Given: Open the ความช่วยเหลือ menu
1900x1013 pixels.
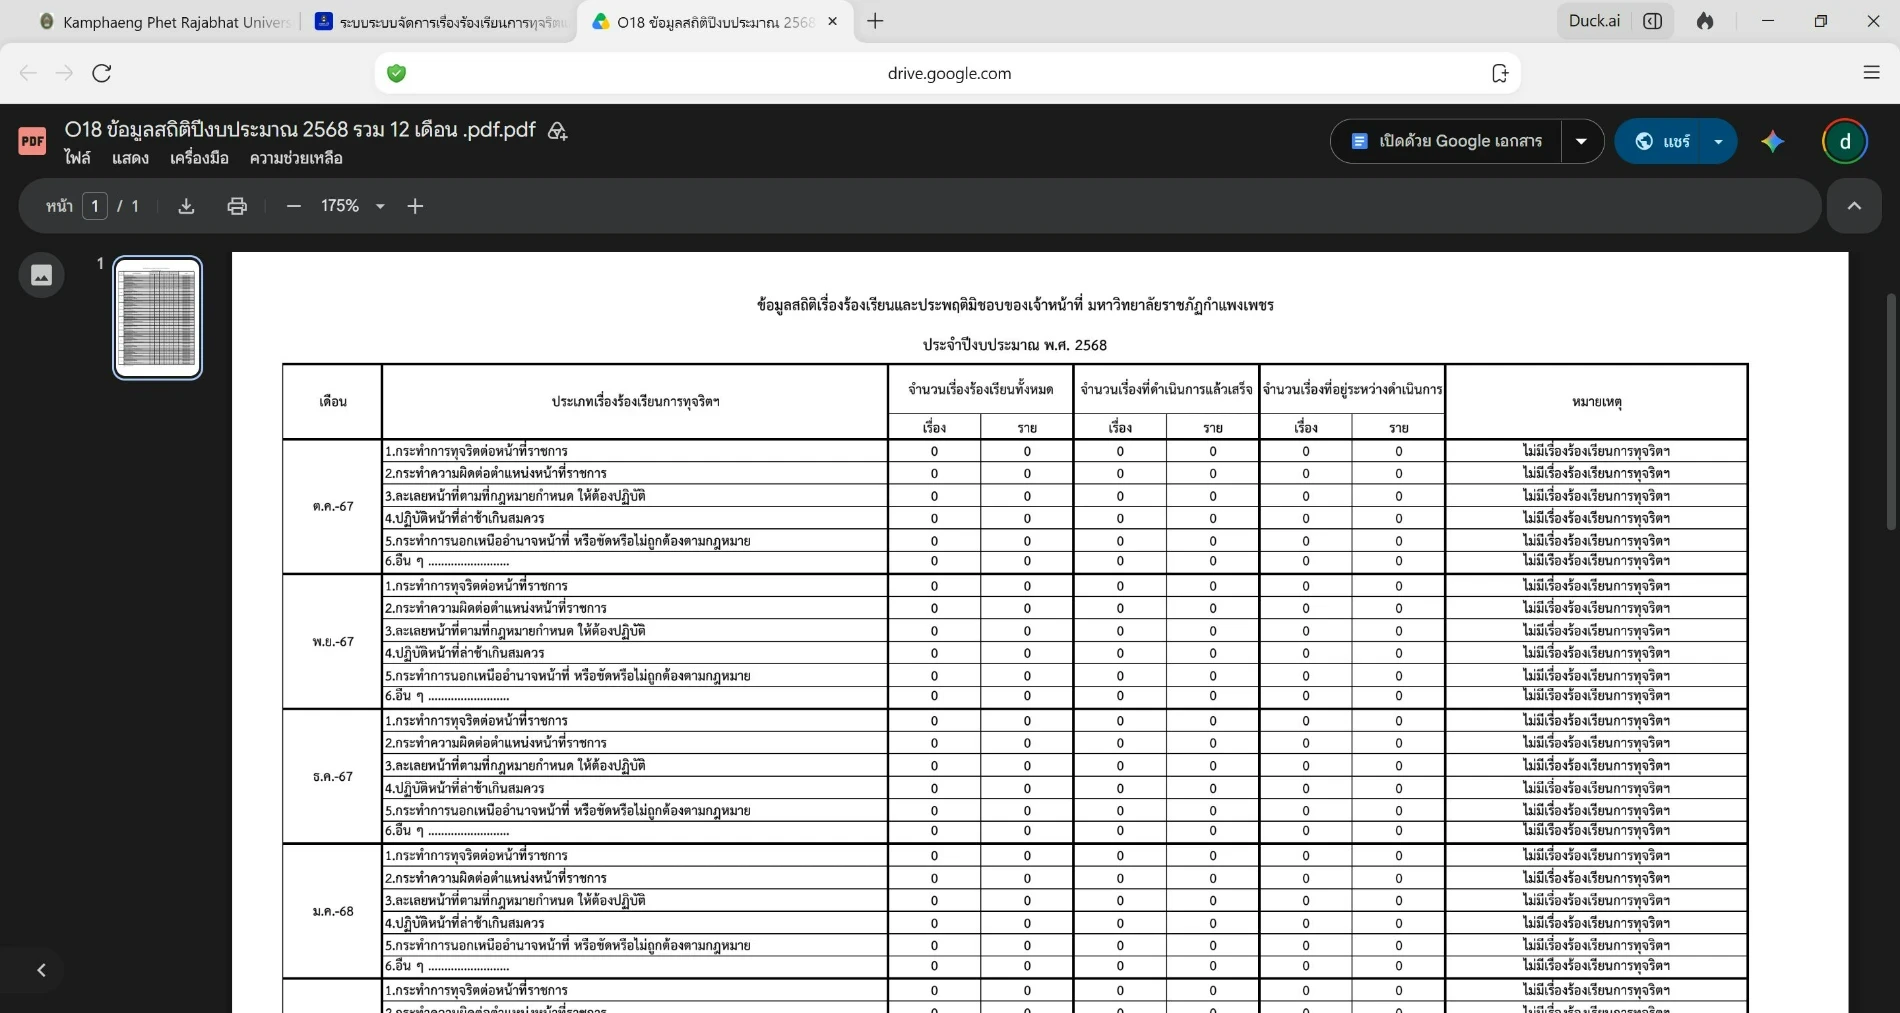Looking at the screenshot, I should point(296,158).
